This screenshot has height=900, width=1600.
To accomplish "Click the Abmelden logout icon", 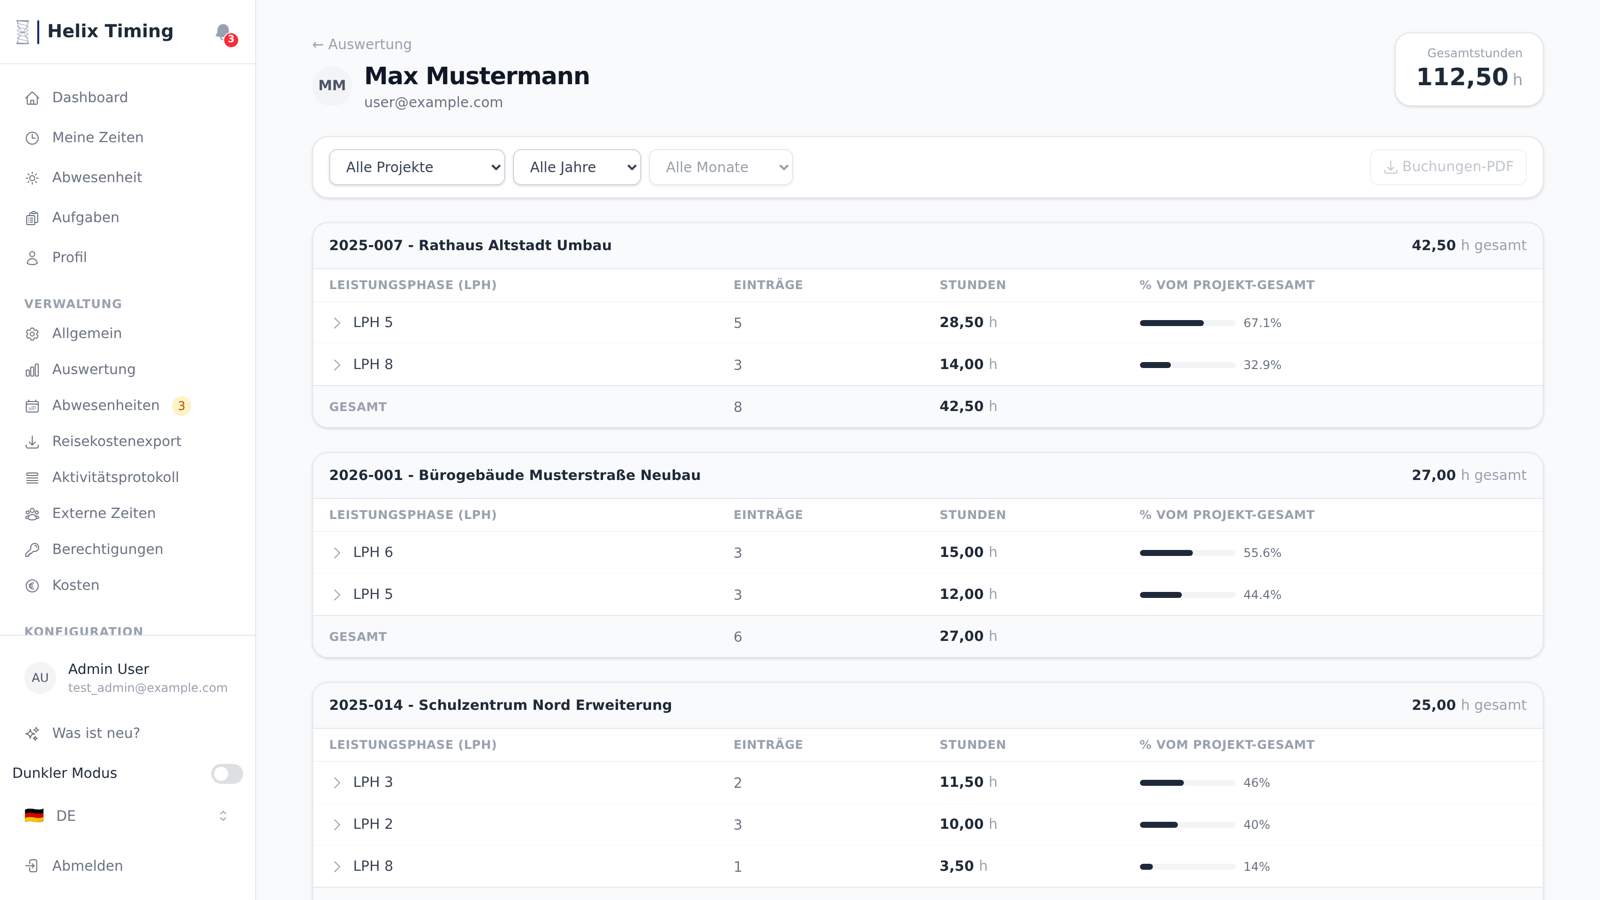I will pos(32,866).
